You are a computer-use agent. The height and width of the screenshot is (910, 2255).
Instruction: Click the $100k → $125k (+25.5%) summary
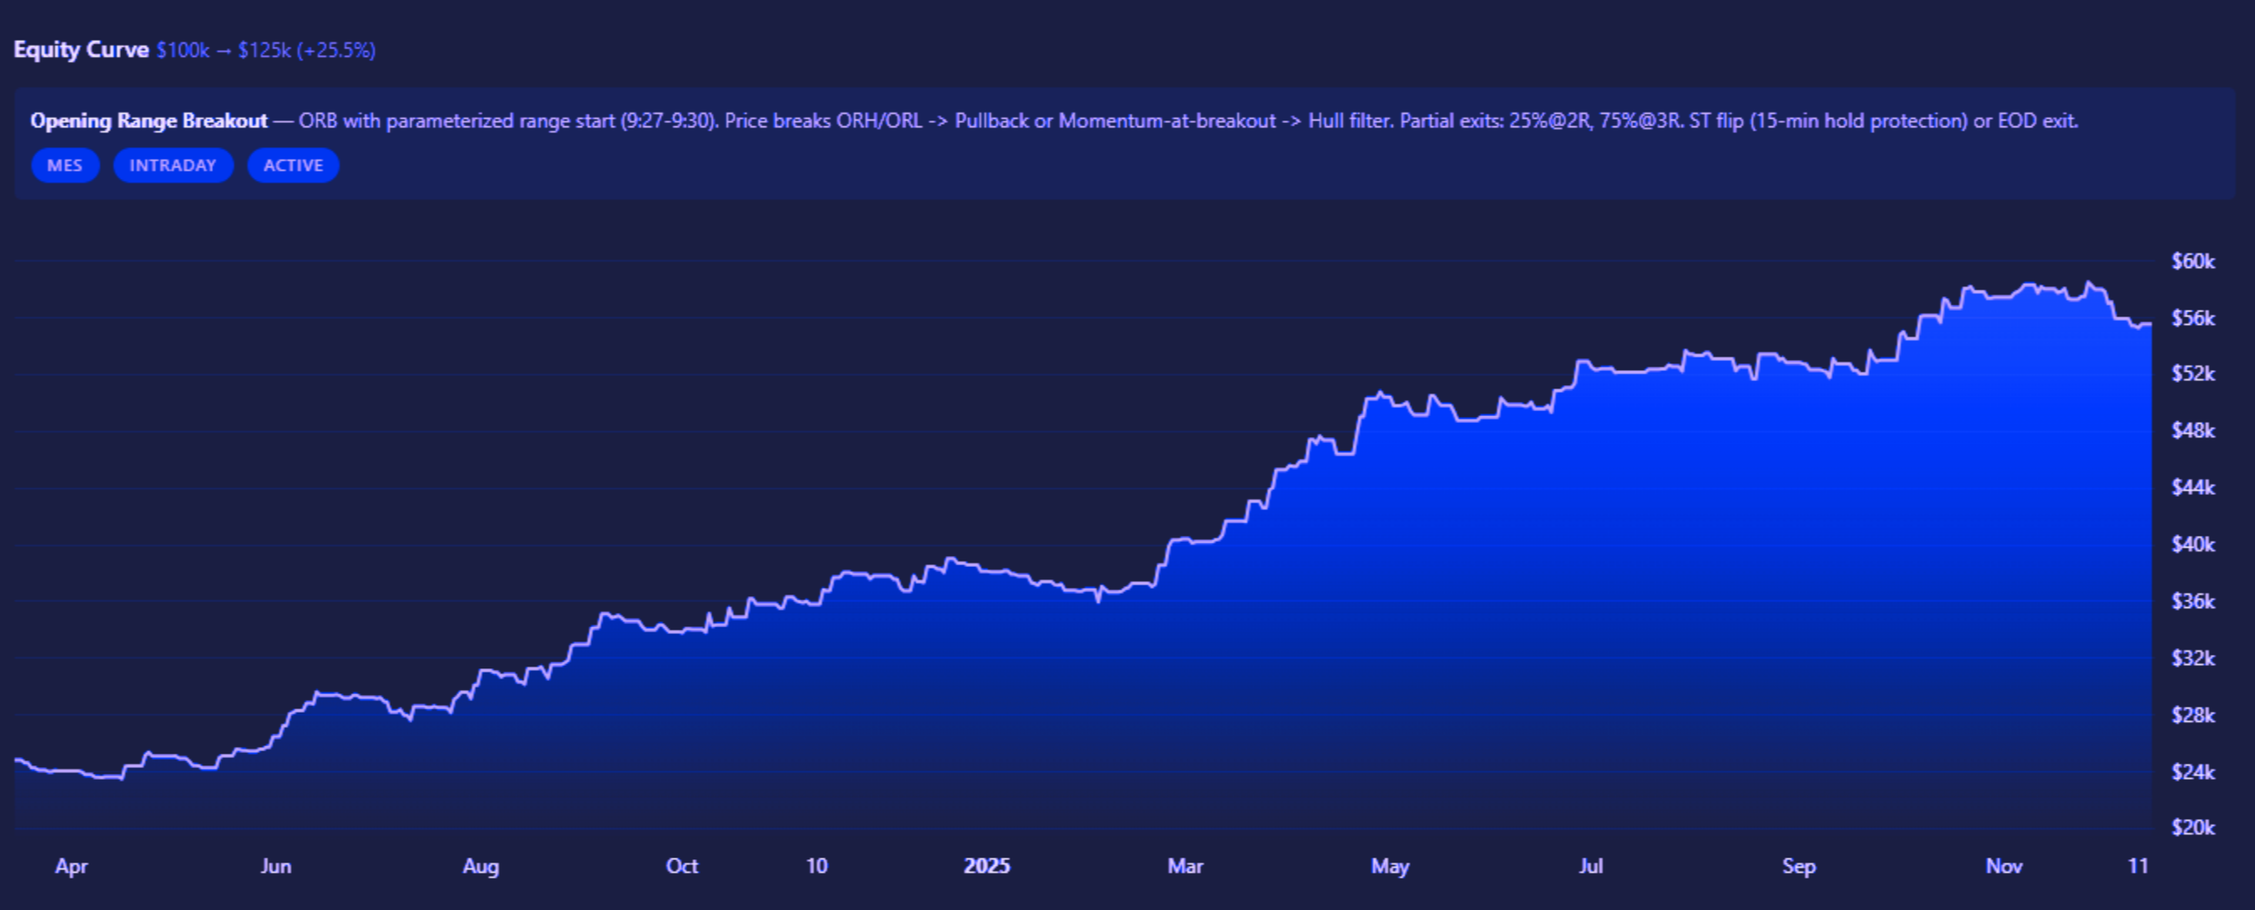pyautogui.click(x=266, y=50)
